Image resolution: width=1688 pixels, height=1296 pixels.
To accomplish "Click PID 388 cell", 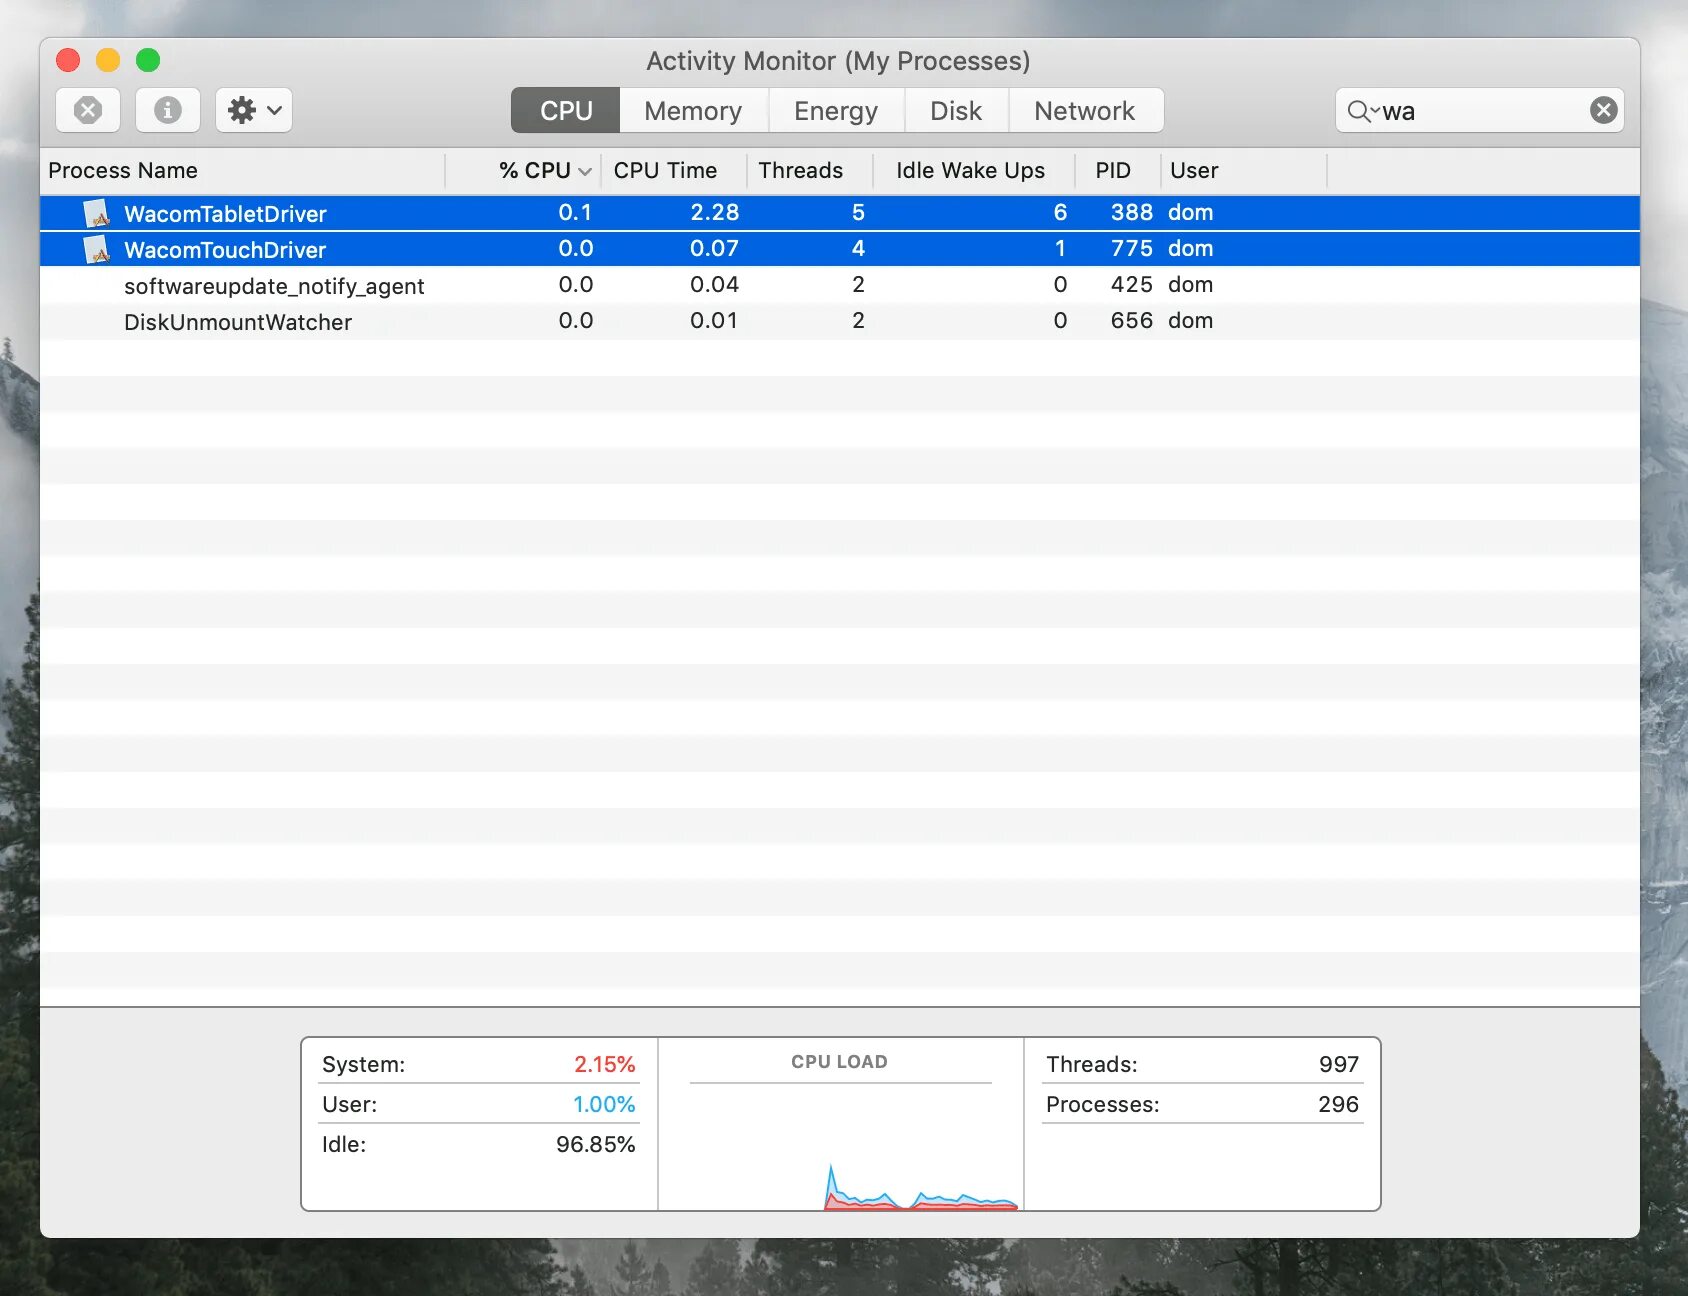I will 1131,212.
